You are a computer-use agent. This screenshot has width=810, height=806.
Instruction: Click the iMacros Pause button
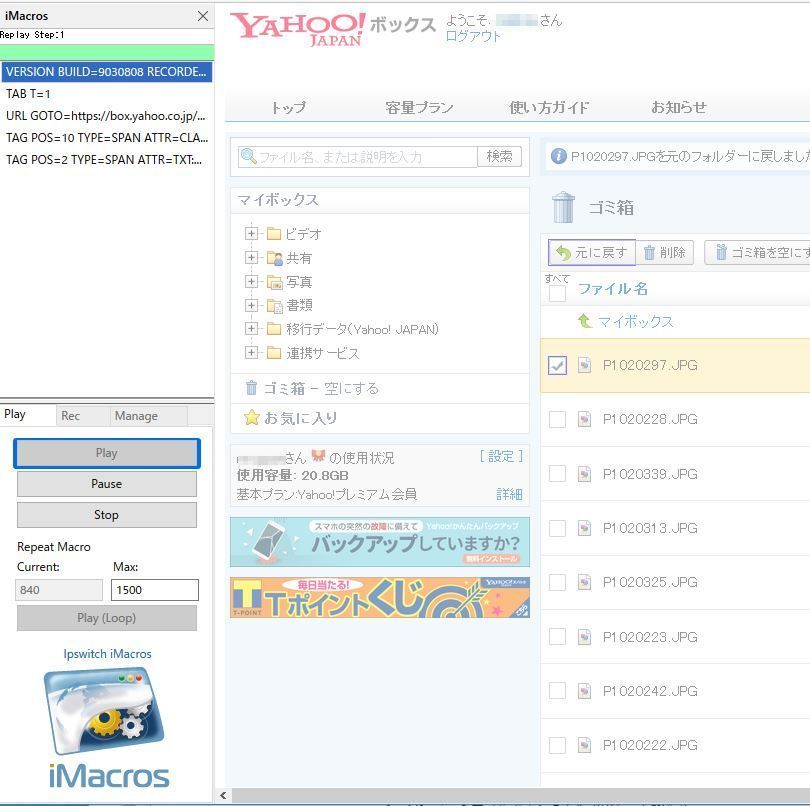click(106, 484)
